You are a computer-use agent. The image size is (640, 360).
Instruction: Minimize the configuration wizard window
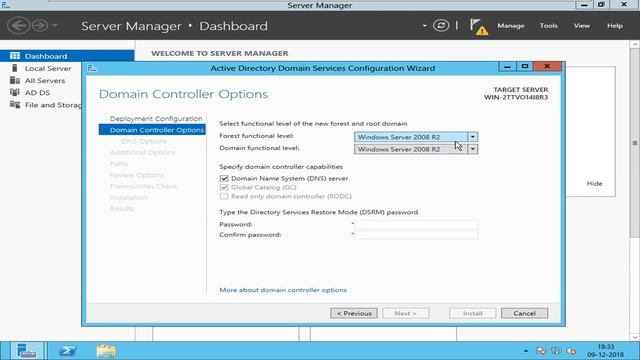507,67
